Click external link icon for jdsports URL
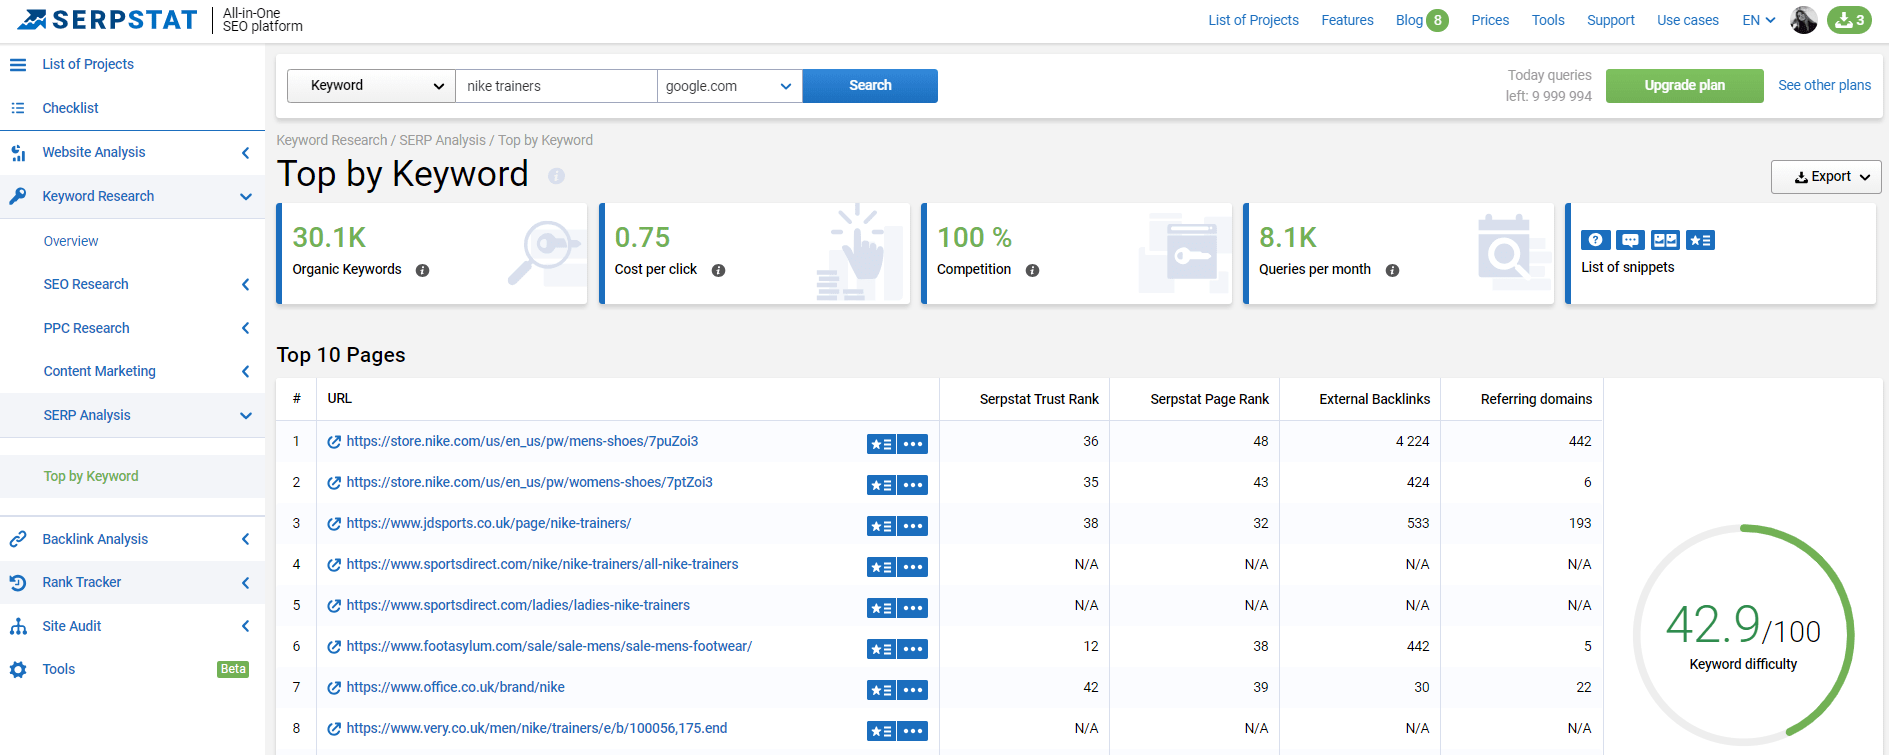Viewport: 1889px width, 755px height. tap(334, 524)
